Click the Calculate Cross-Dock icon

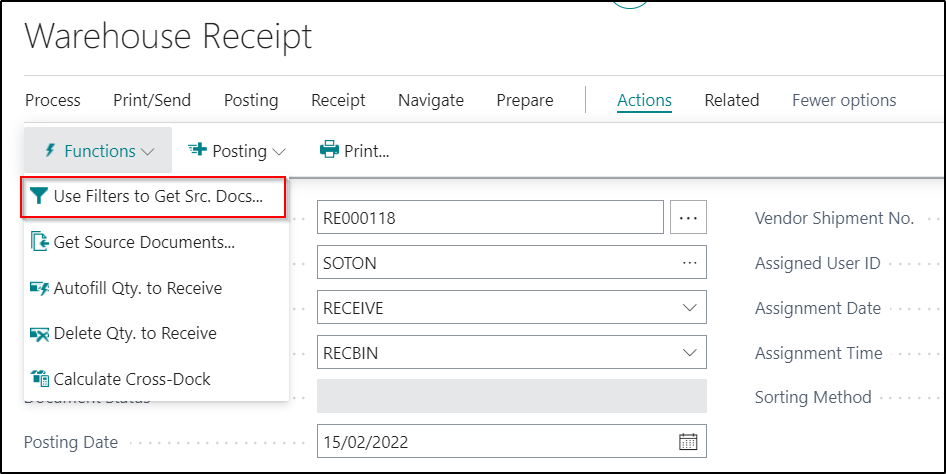pyautogui.click(x=40, y=379)
